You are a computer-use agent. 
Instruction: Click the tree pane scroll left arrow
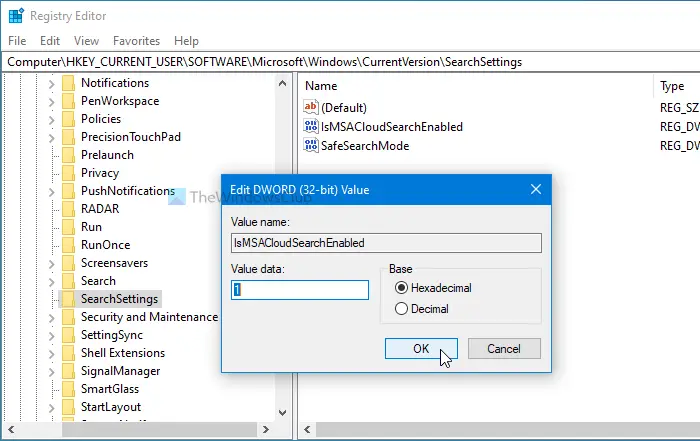click(11, 429)
